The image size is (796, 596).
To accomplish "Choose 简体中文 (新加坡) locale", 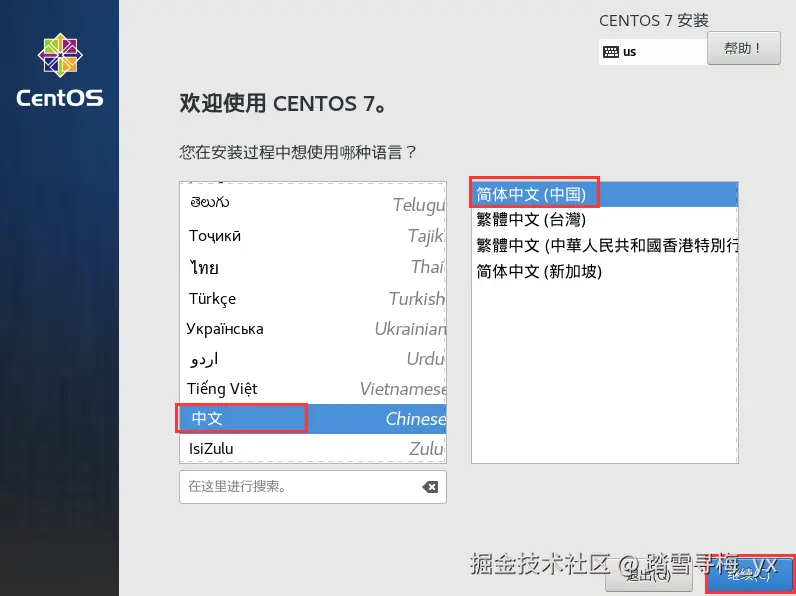I will pyautogui.click(x=605, y=271).
